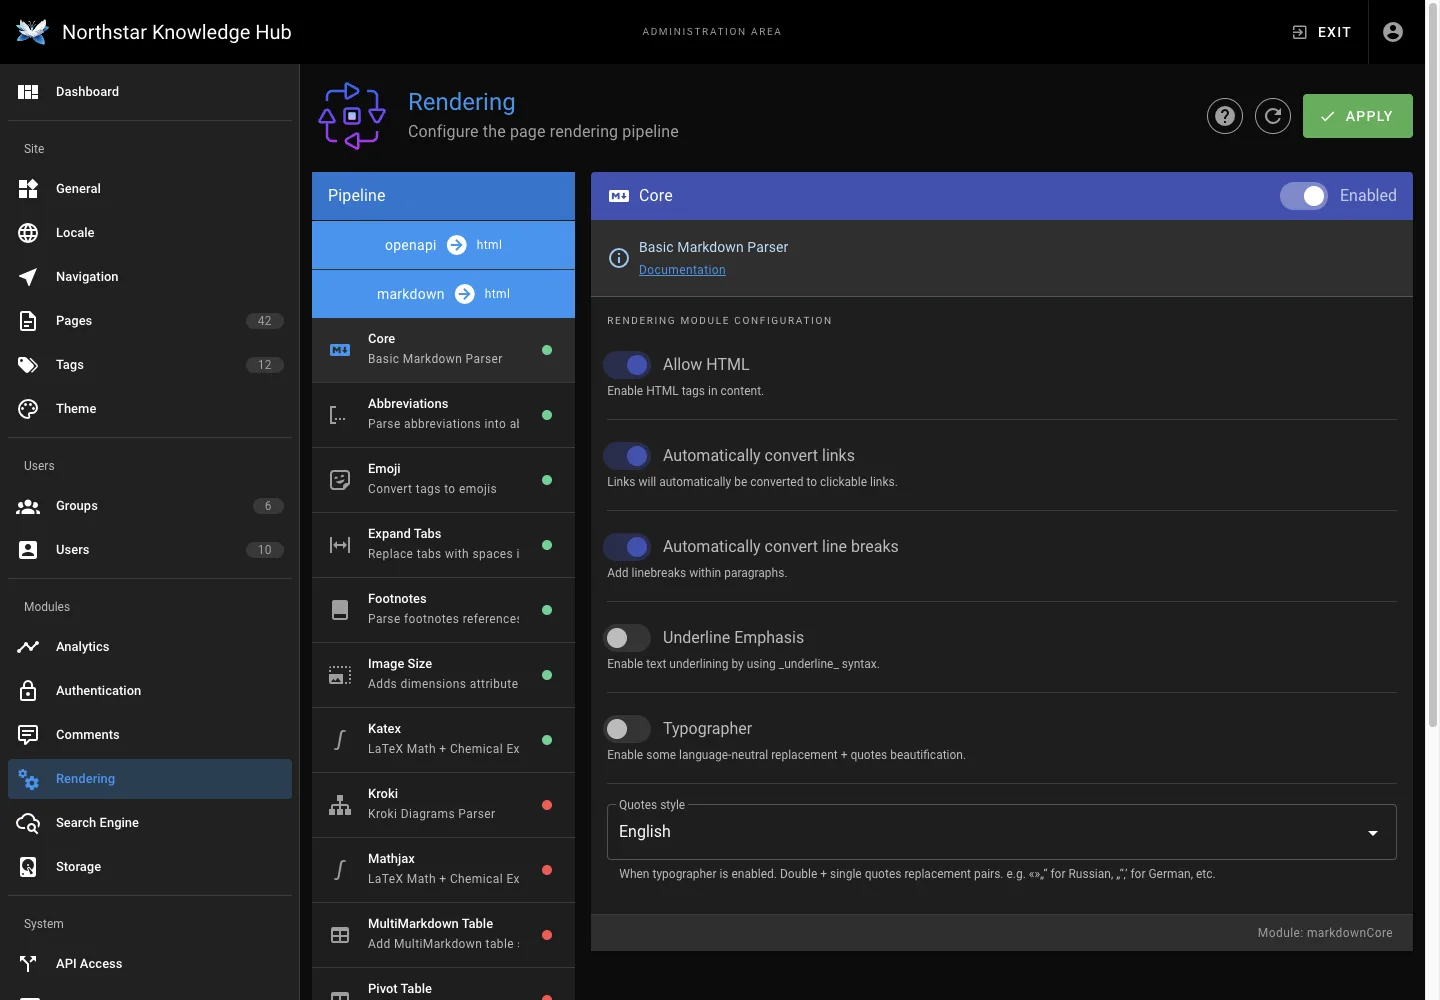Click the green Apply button
This screenshot has height=1000, width=1440.
coord(1357,116)
